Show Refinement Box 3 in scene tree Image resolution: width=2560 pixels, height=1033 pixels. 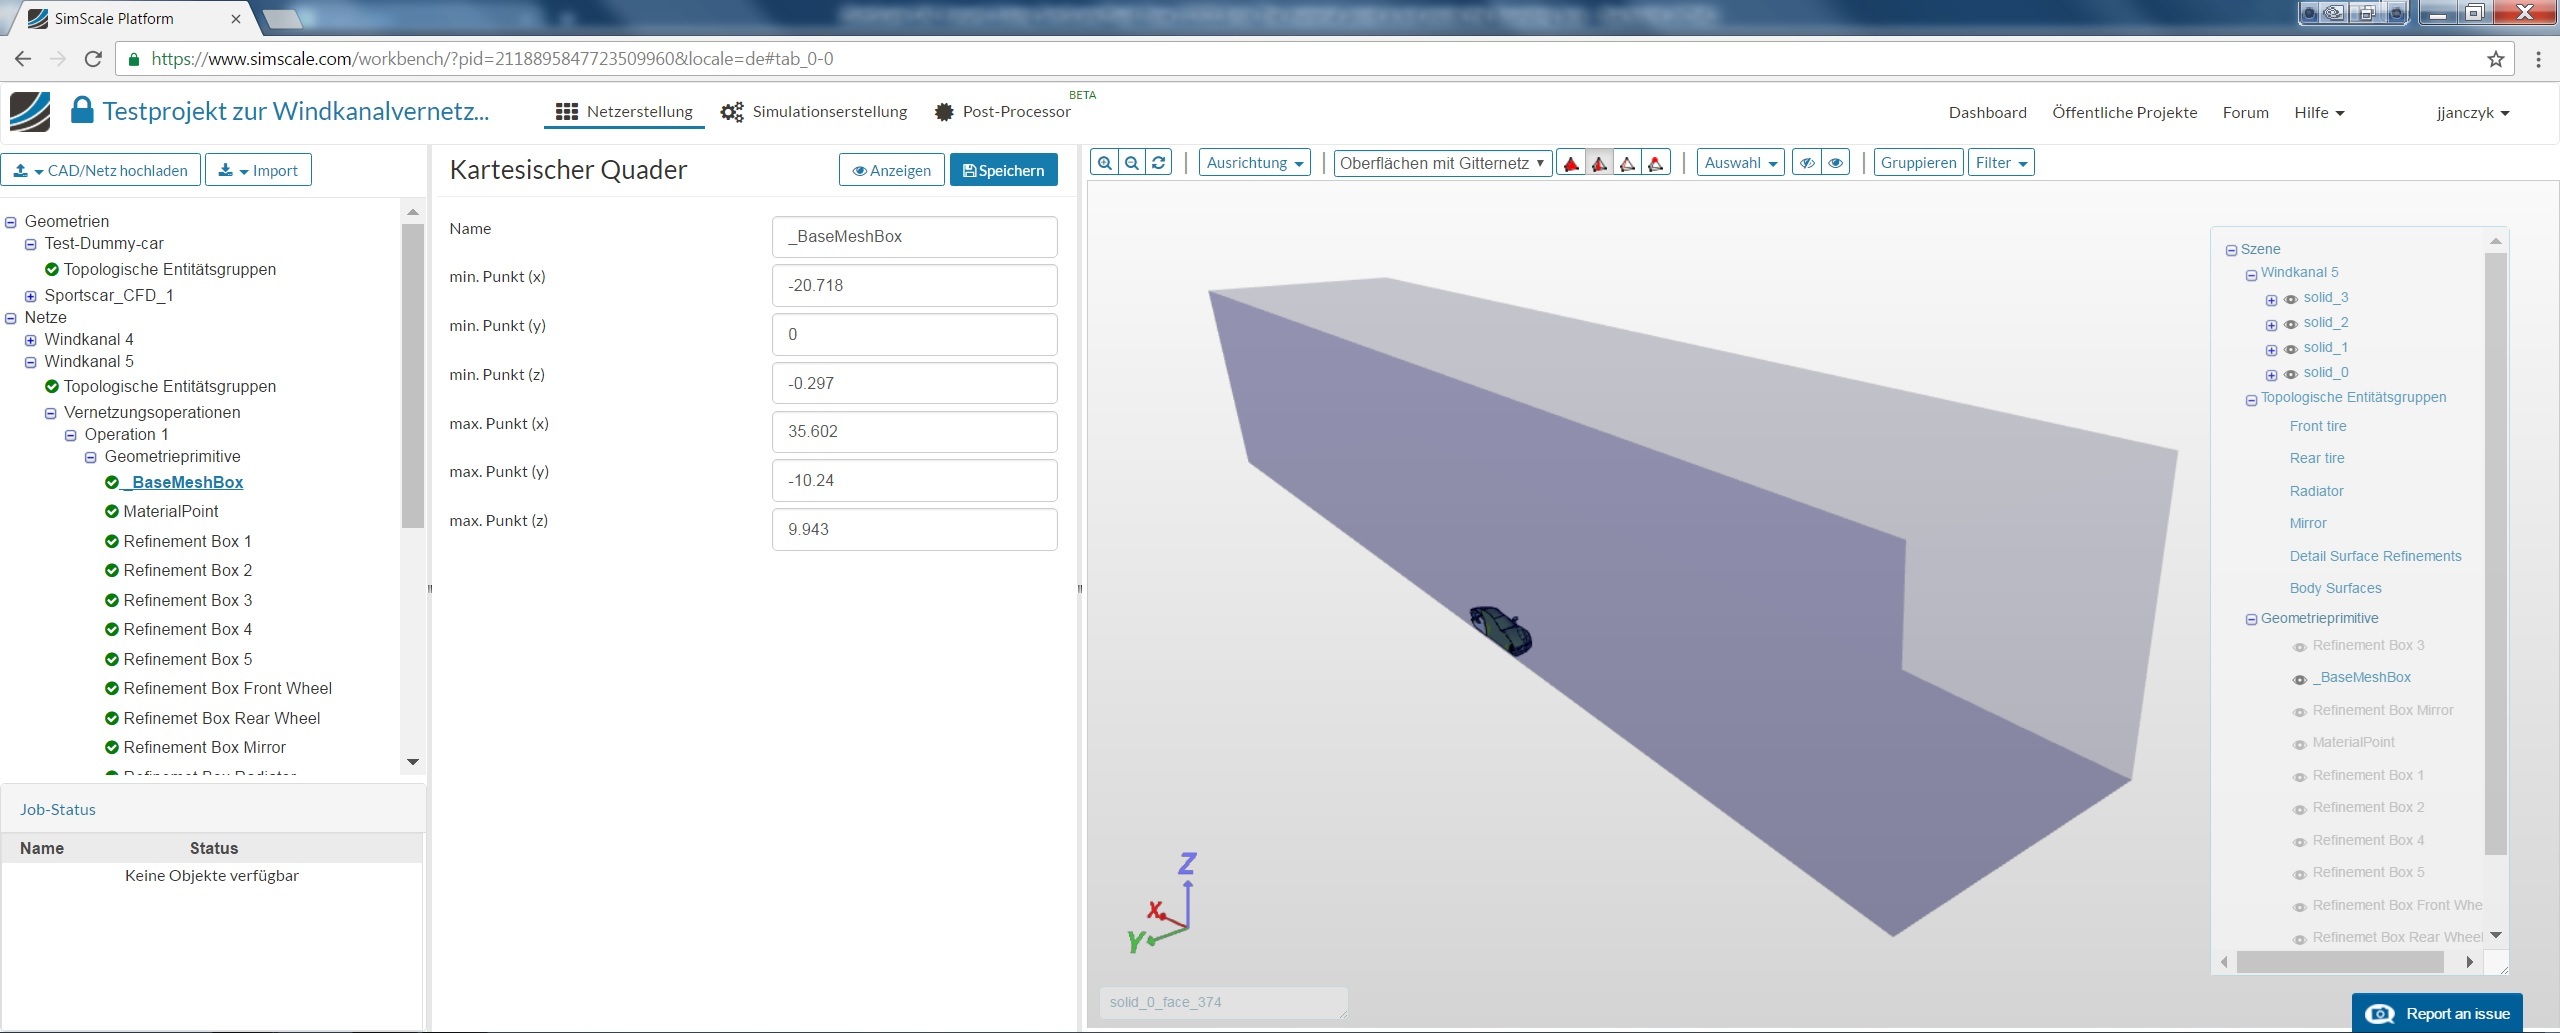click(2300, 647)
